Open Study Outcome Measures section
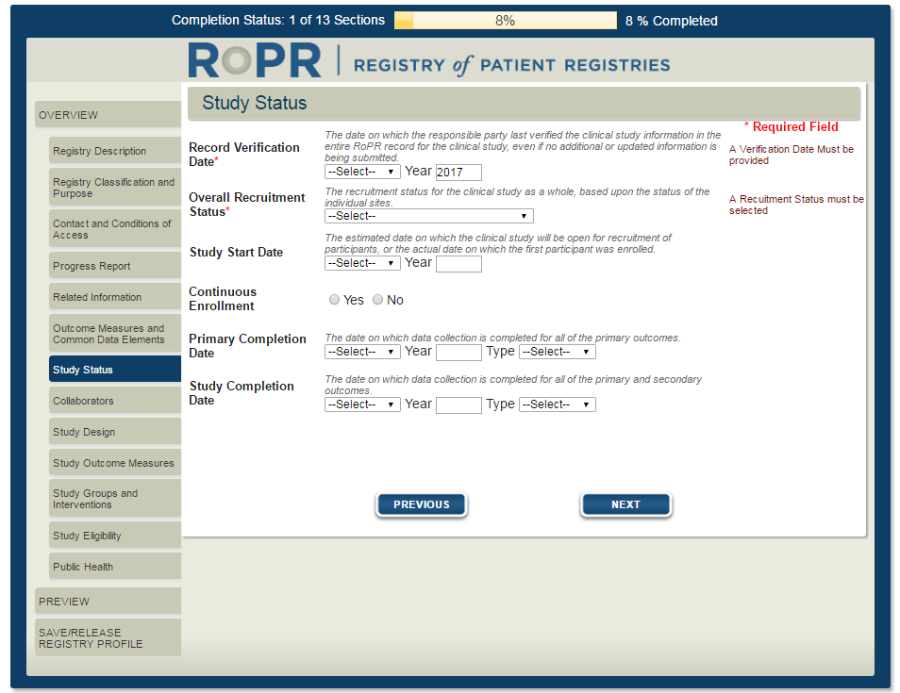Image resolution: width=900 pixels, height=693 pixels. 115,463
